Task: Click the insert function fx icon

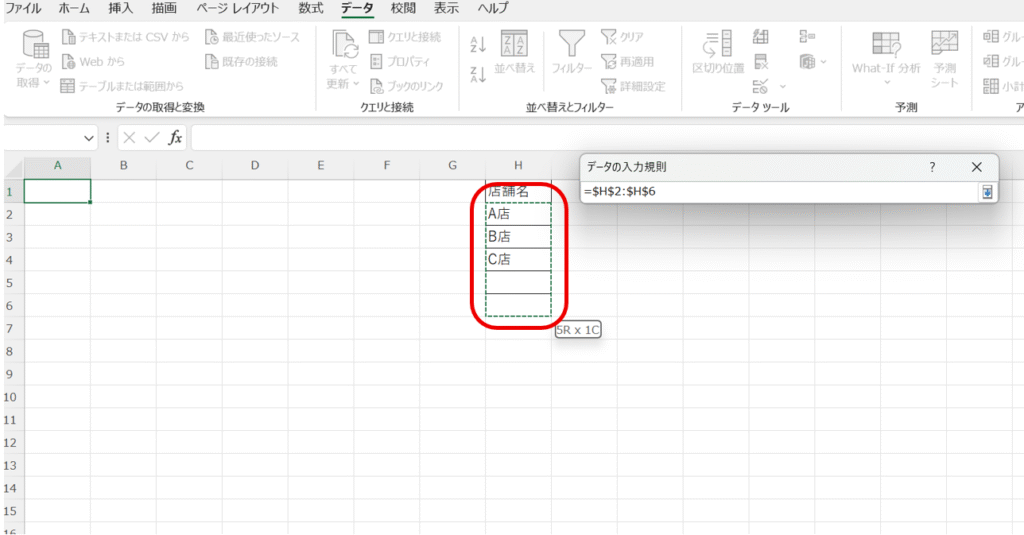Action: (x=175, y=138)
